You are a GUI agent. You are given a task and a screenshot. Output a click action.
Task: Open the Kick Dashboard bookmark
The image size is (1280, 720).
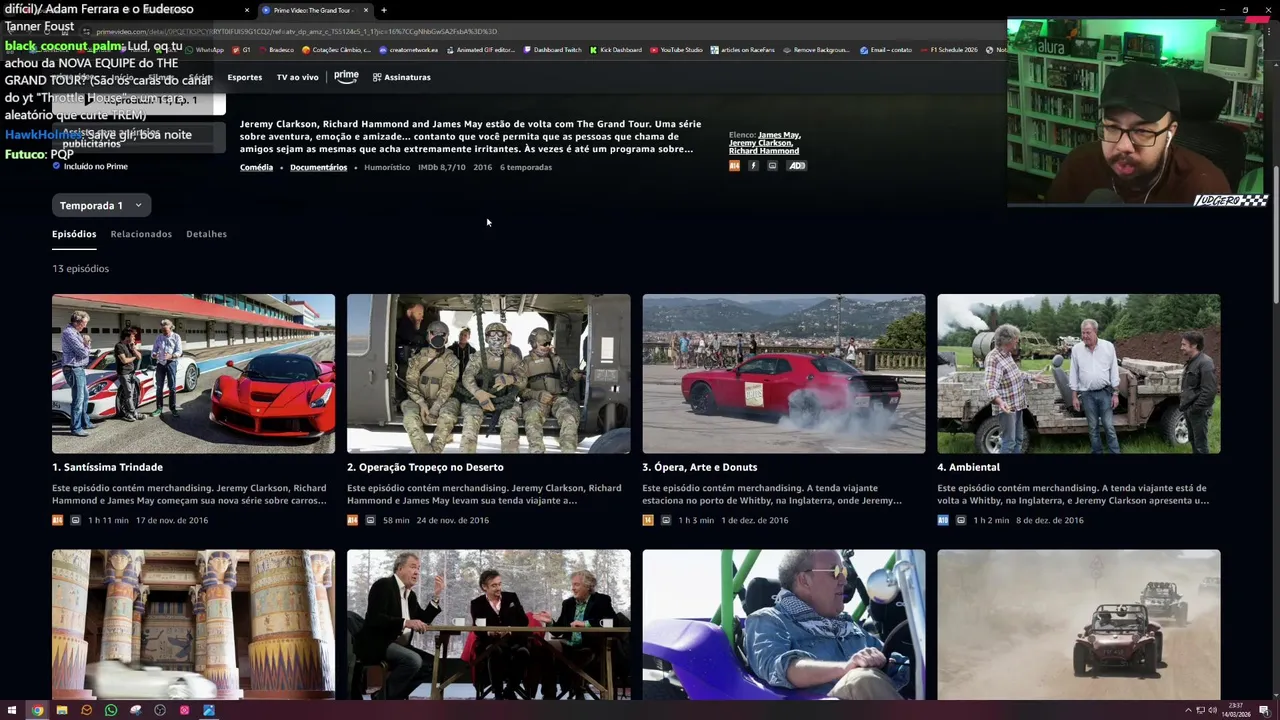point(616,50)
